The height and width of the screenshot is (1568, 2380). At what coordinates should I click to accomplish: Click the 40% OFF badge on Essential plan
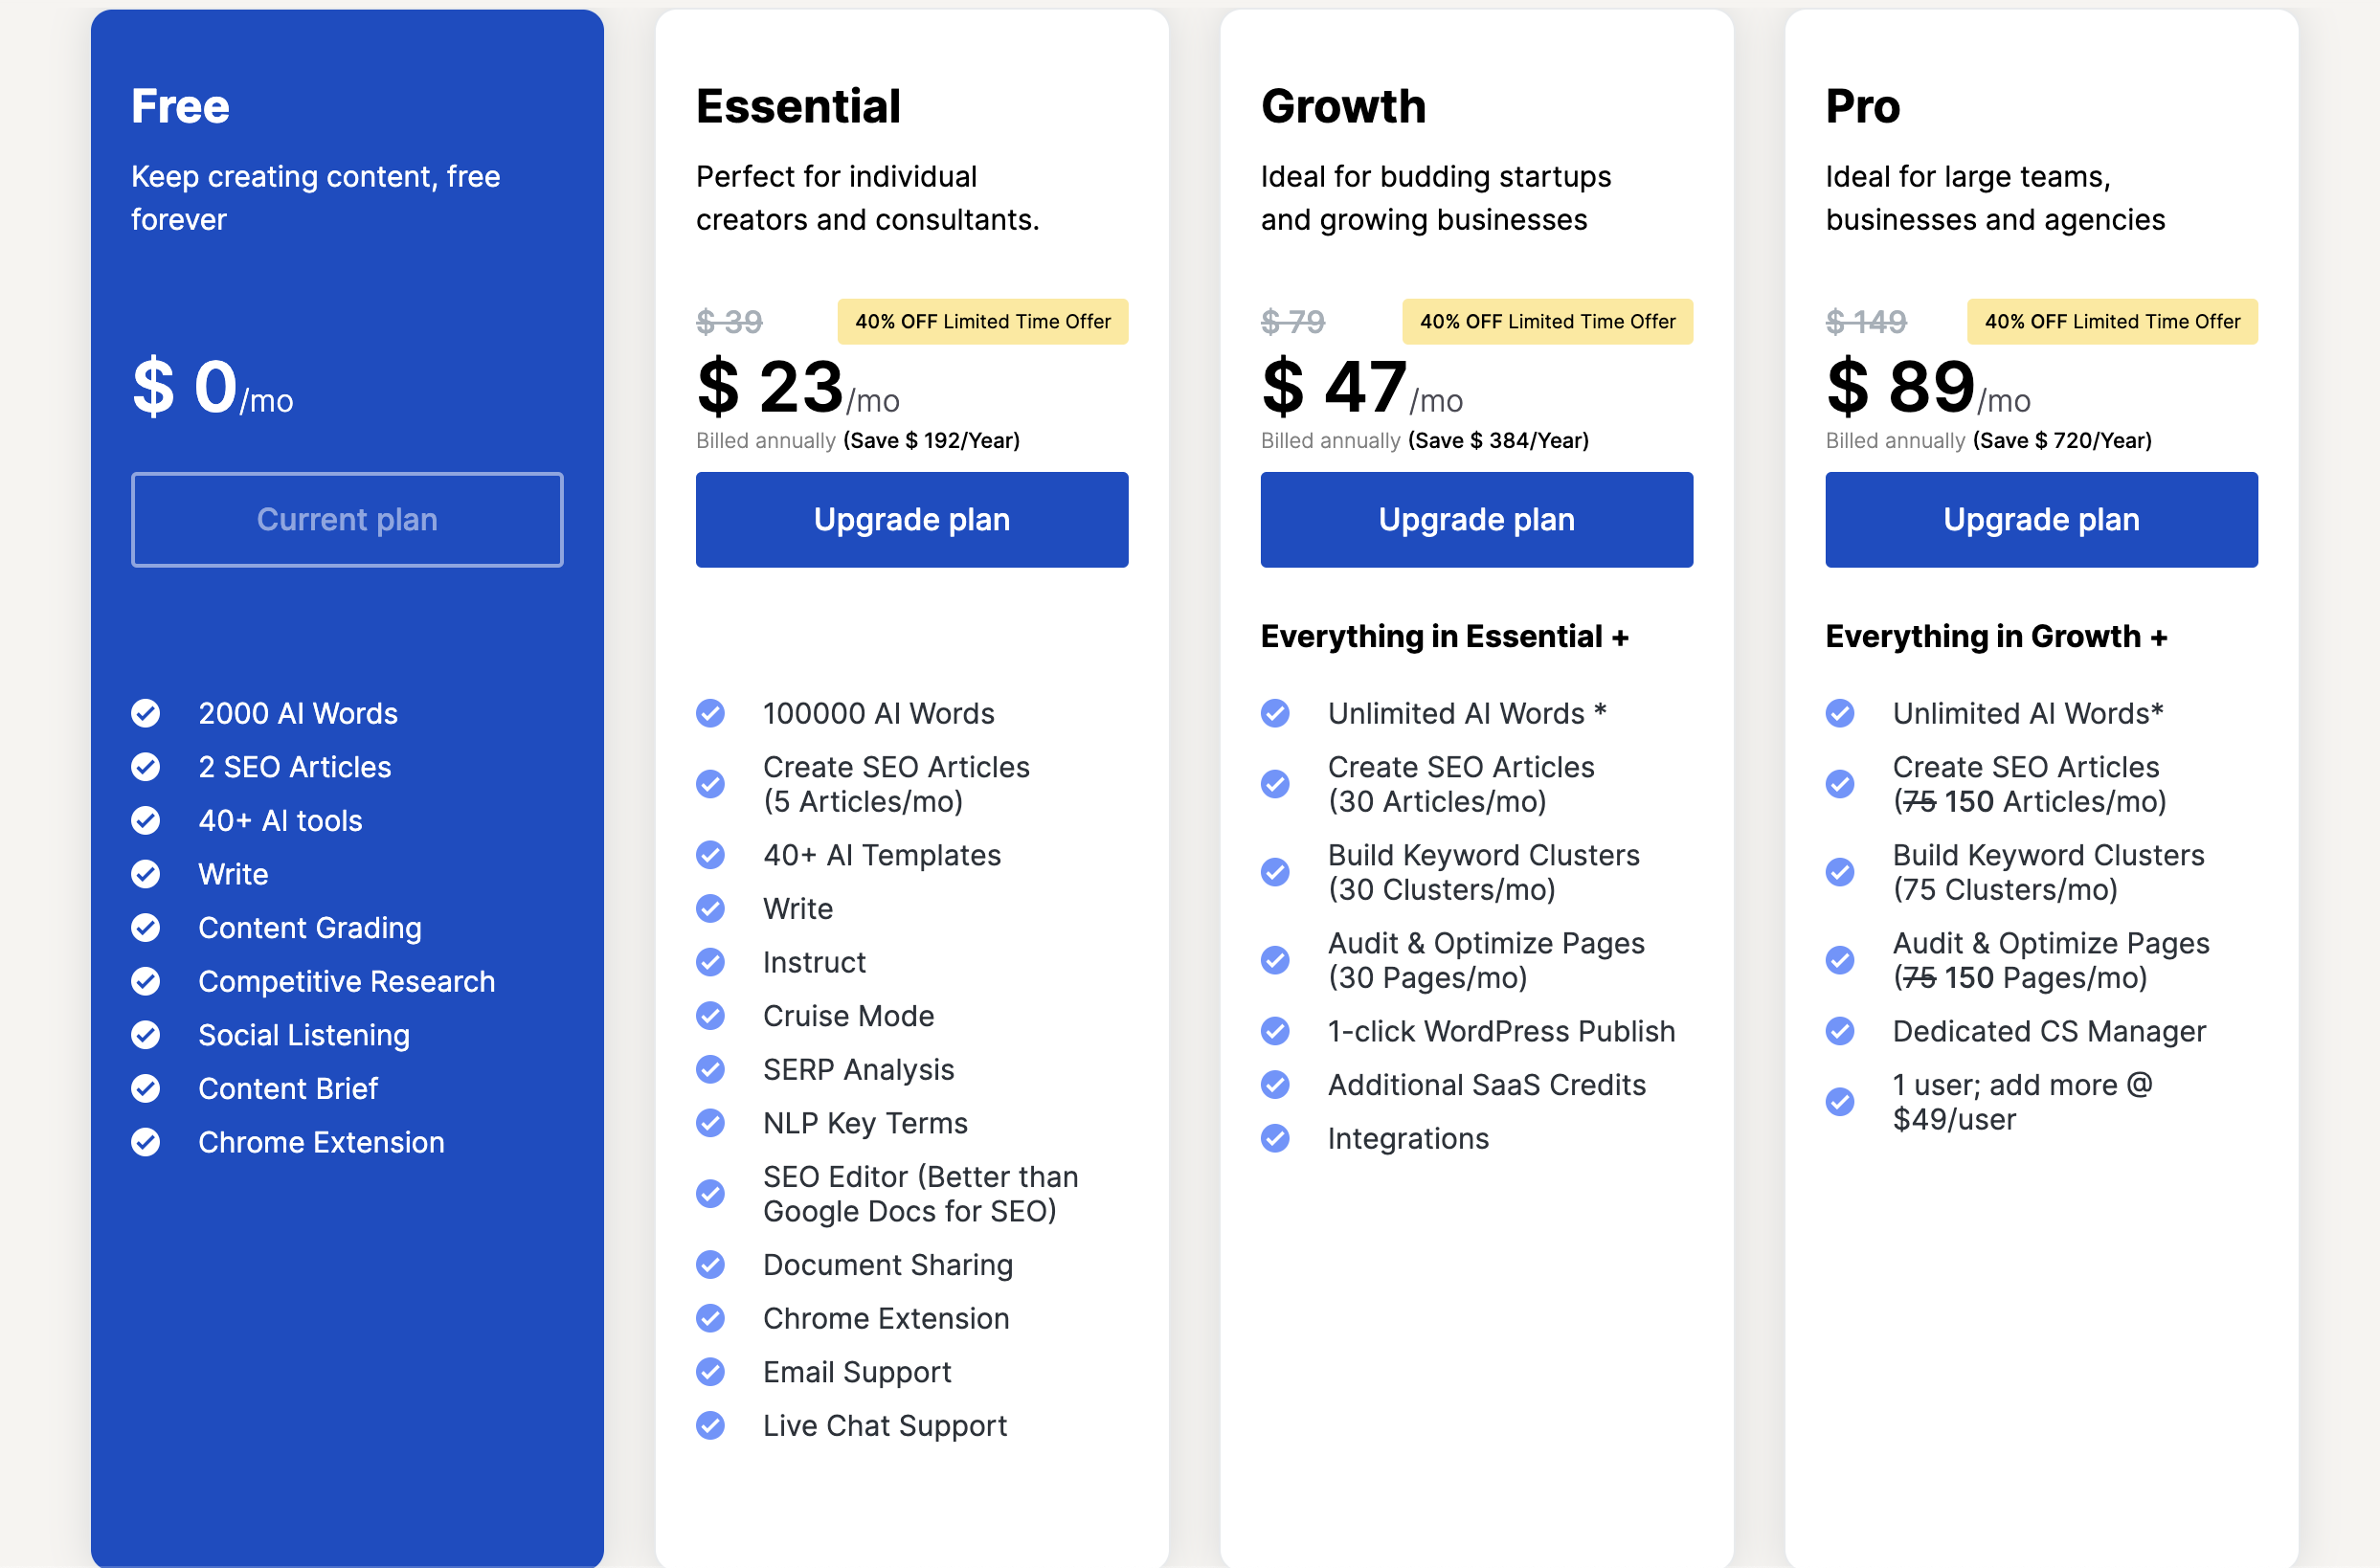click(982, 321)
